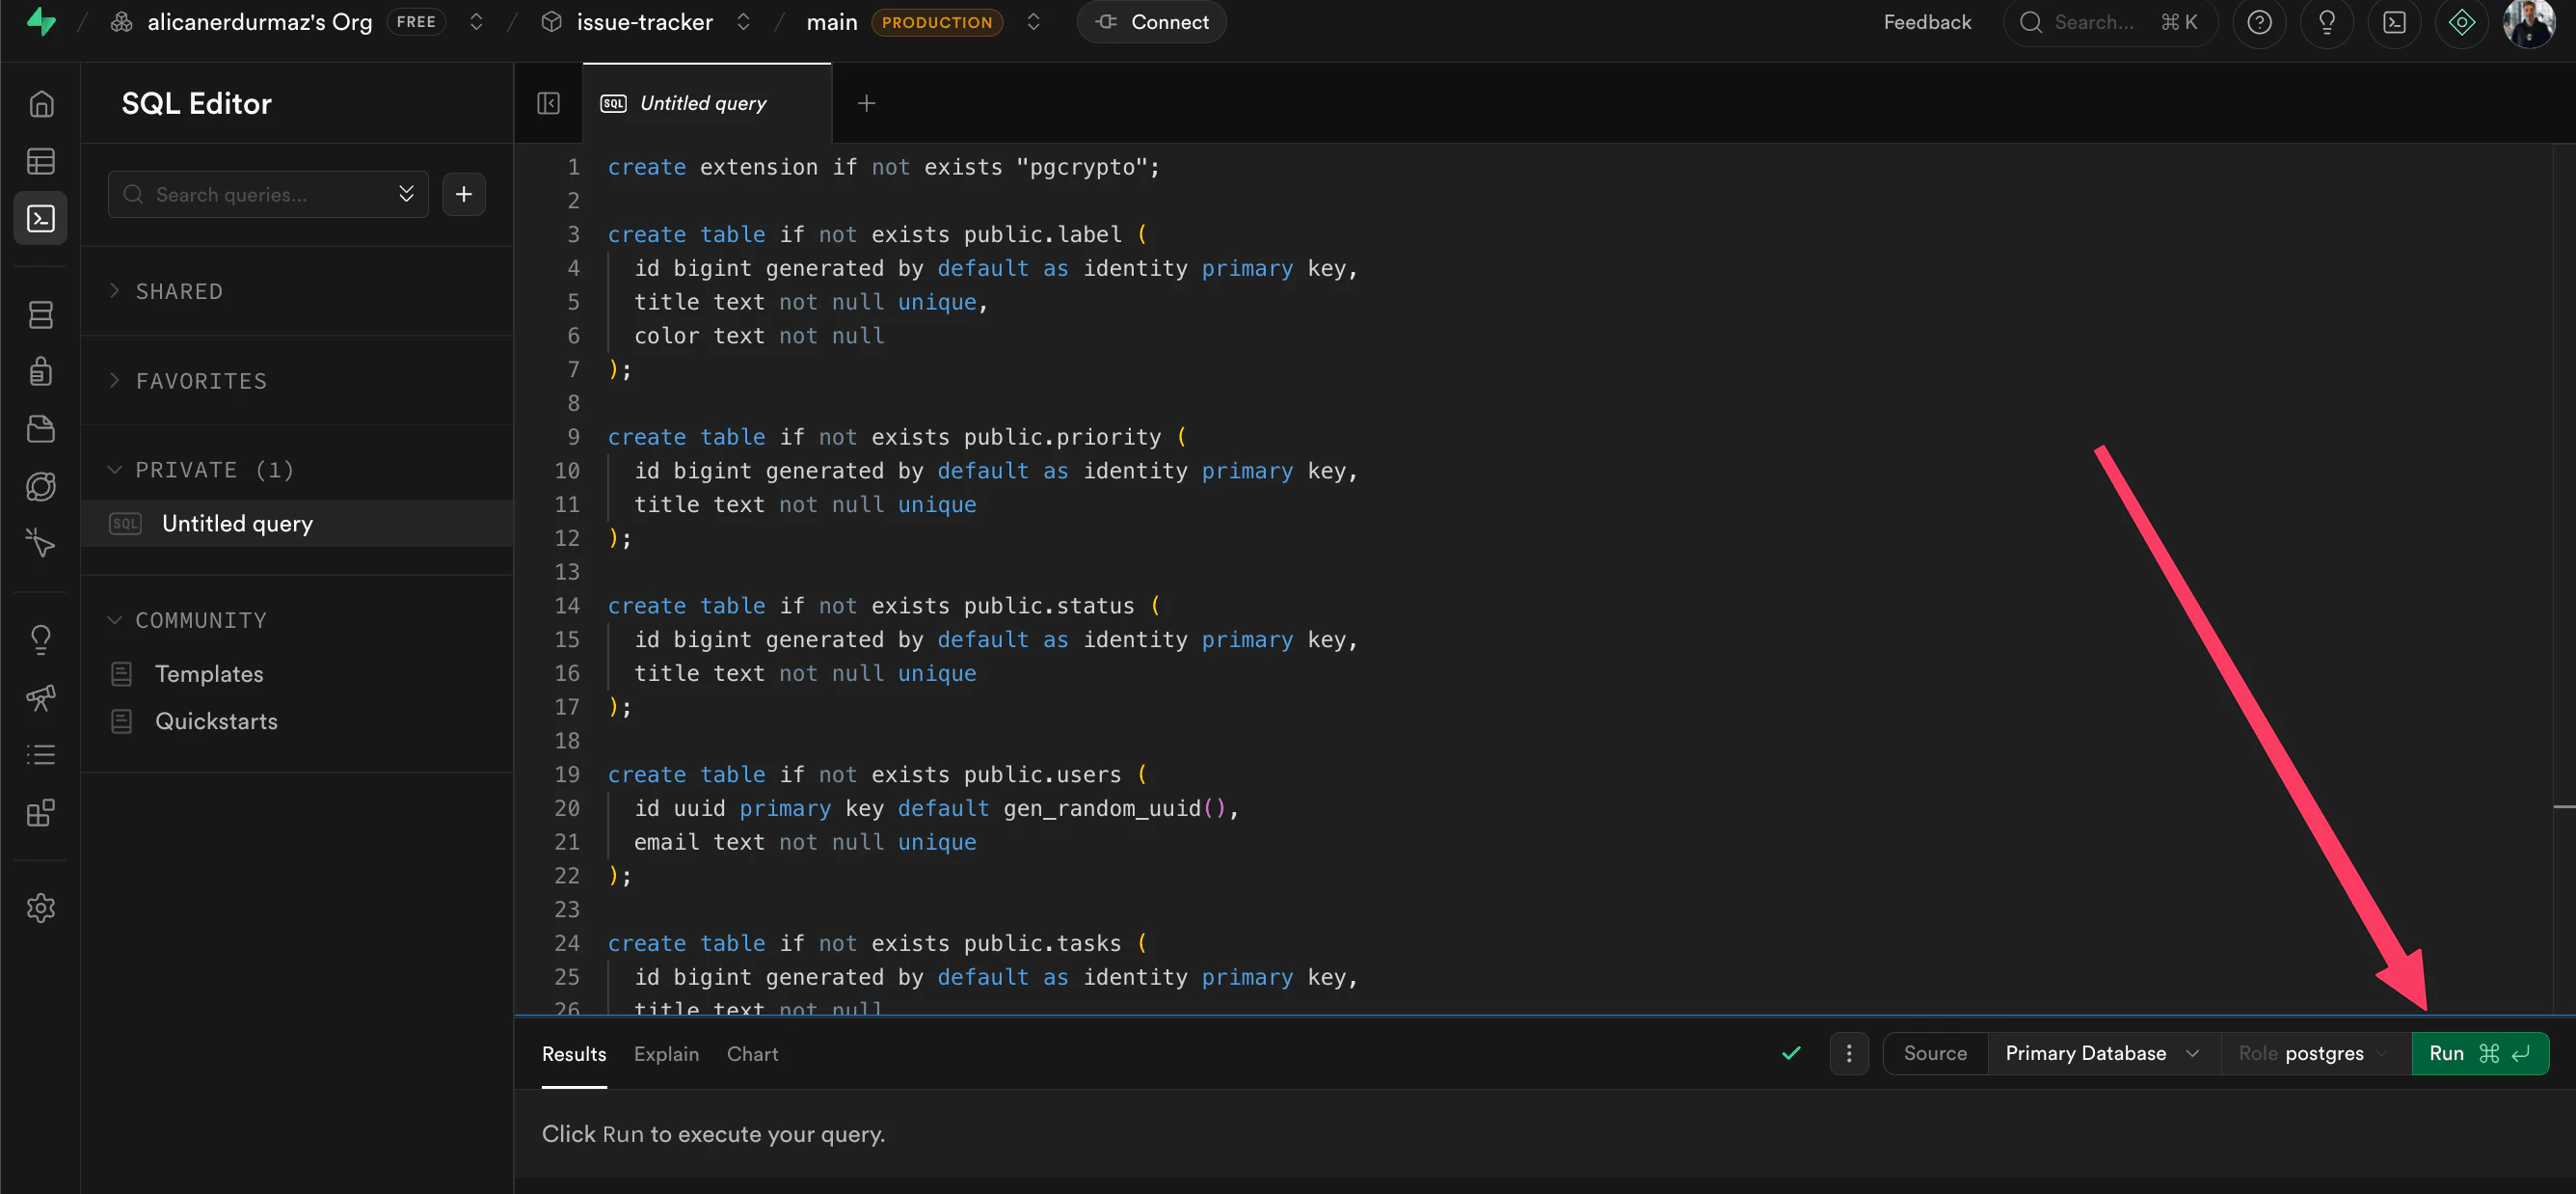This screenshot has width=2576, height=1194.
Task: Open Realtime via the cursor icon
Action: [x=41, y=543]
